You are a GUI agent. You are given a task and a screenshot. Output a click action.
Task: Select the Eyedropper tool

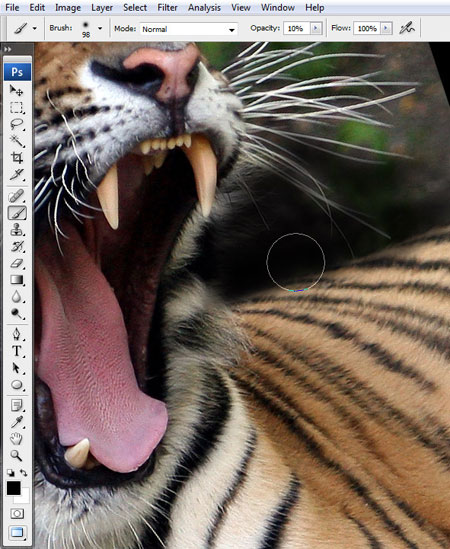16,422
